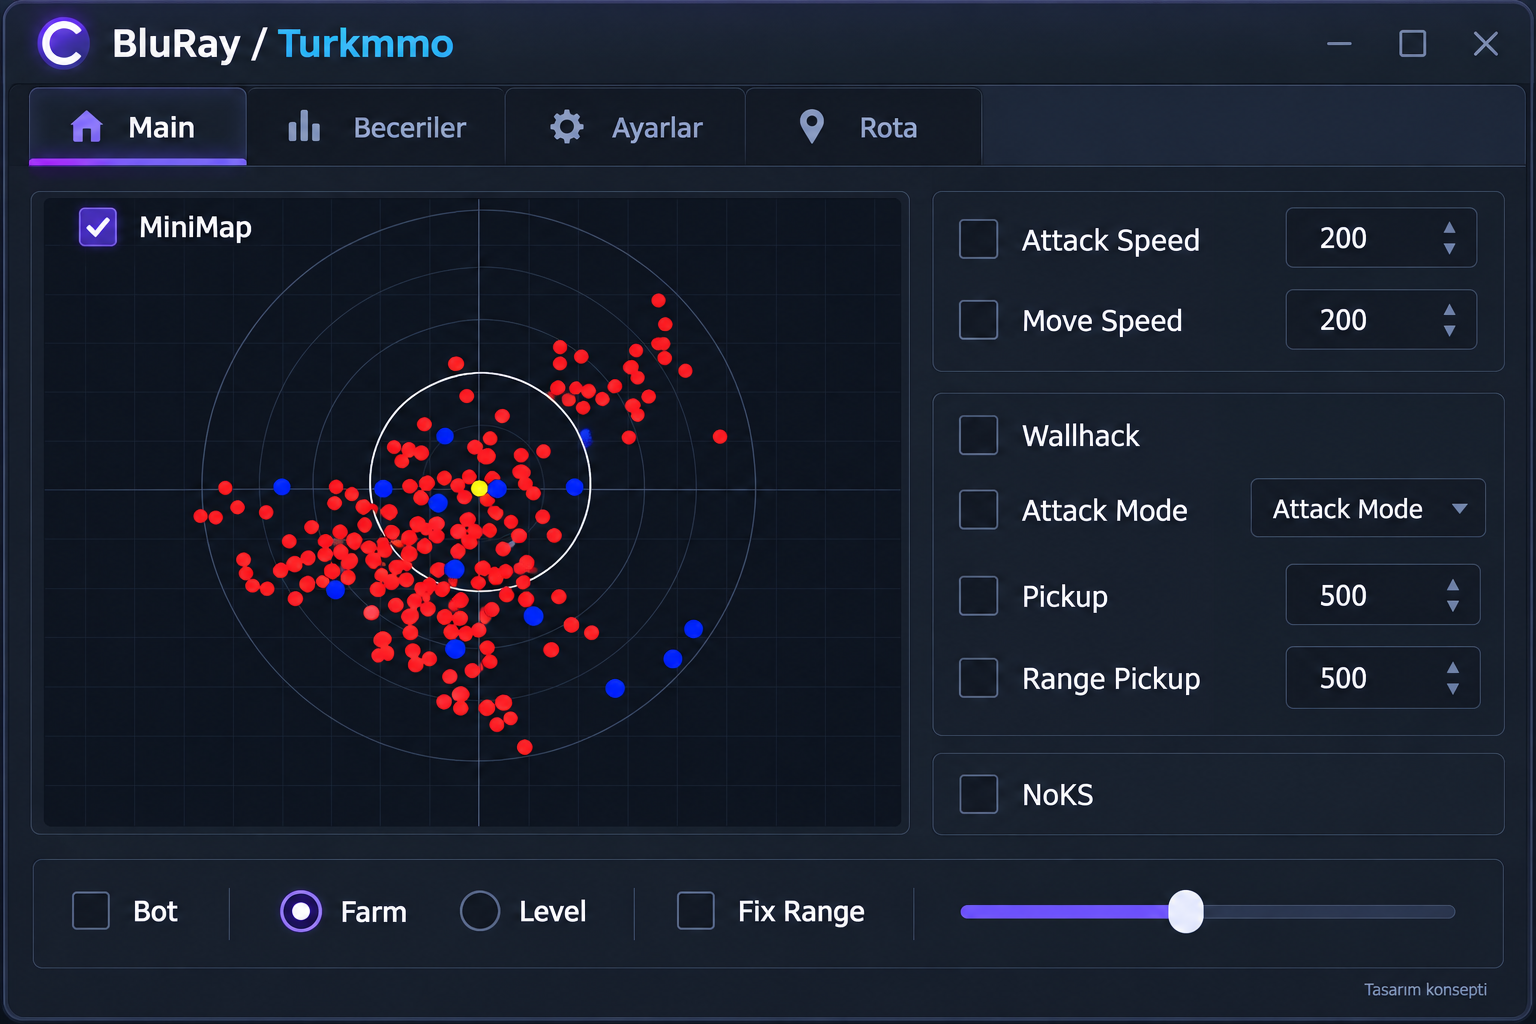Screen dimensions: 1536x1024
Task: Enable the Pickup checkbox
Action: [x=978, y=596]
